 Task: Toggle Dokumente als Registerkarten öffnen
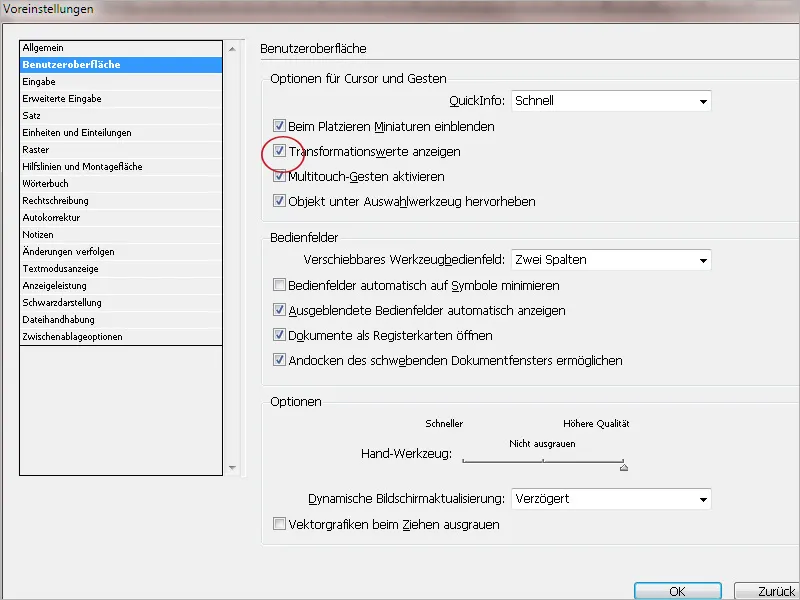279,335
